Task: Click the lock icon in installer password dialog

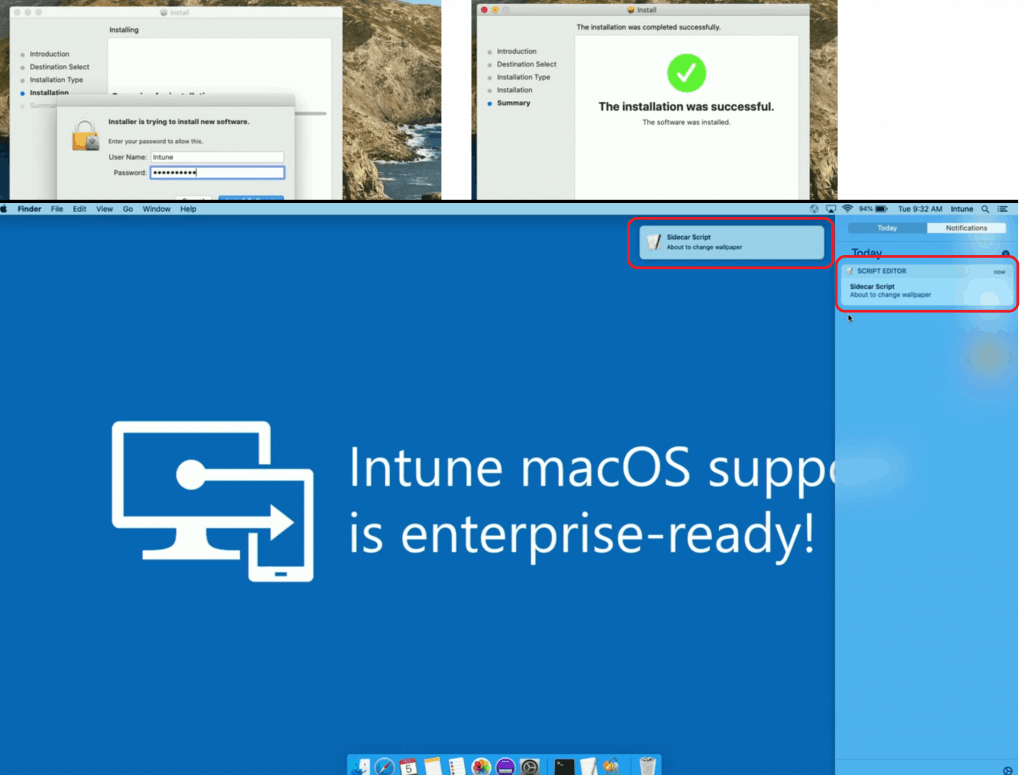Action: 85,135
